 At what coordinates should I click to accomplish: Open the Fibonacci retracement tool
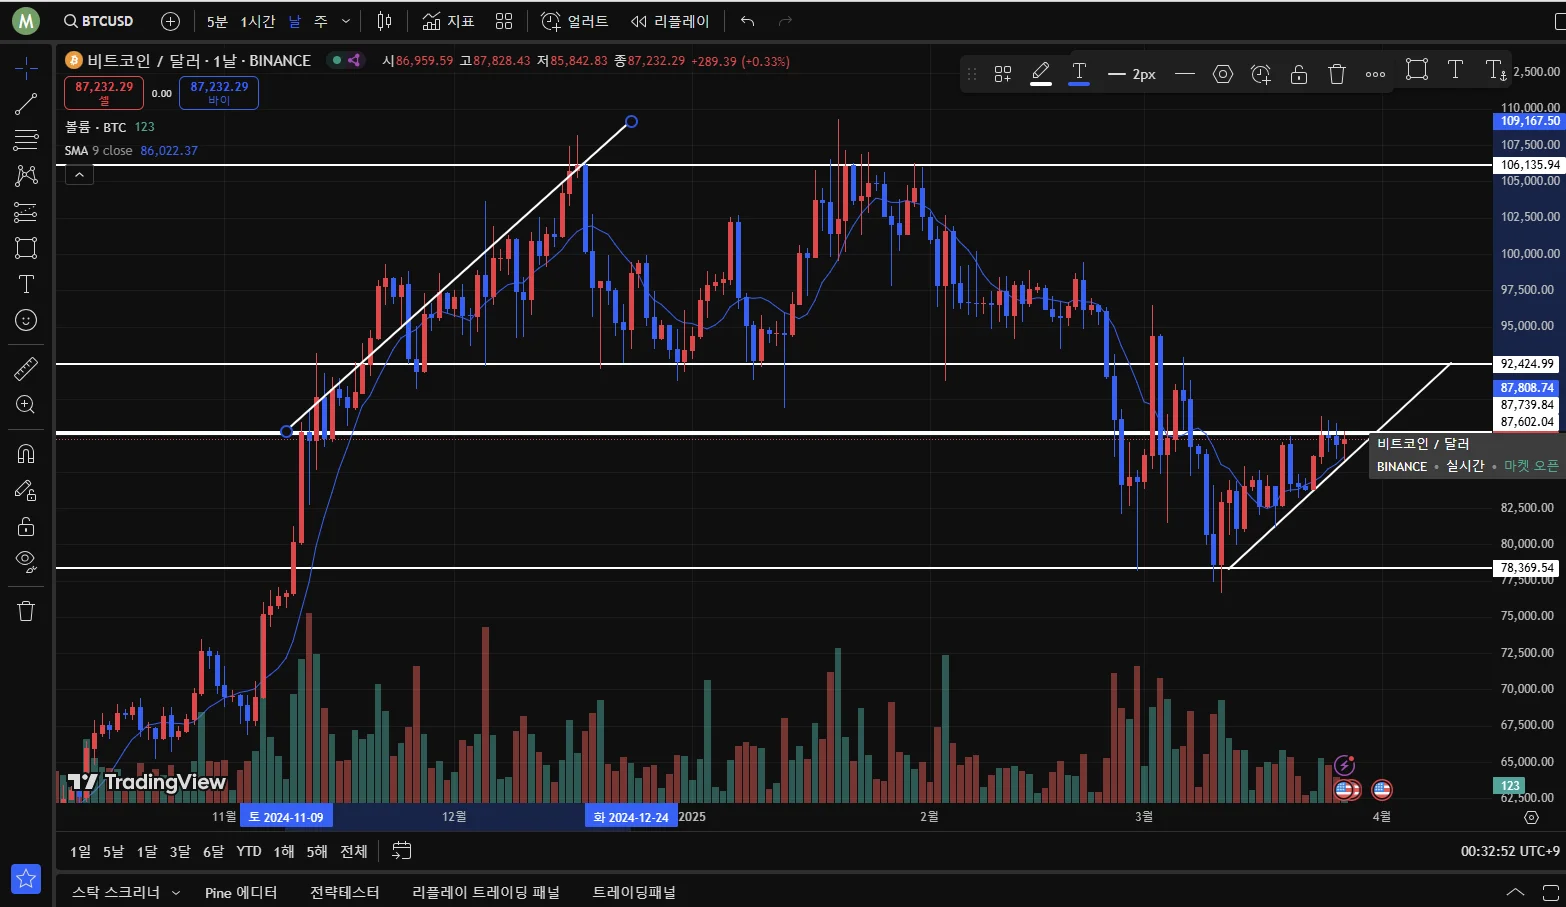pyautogui.click(x=26, y=140)
